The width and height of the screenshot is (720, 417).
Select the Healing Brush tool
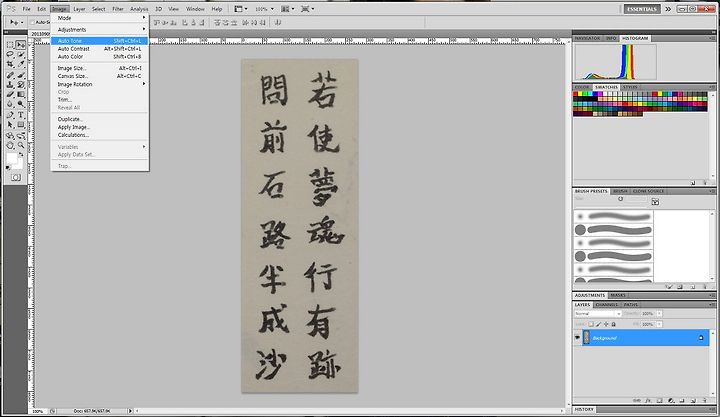click(x=10, y=75)
